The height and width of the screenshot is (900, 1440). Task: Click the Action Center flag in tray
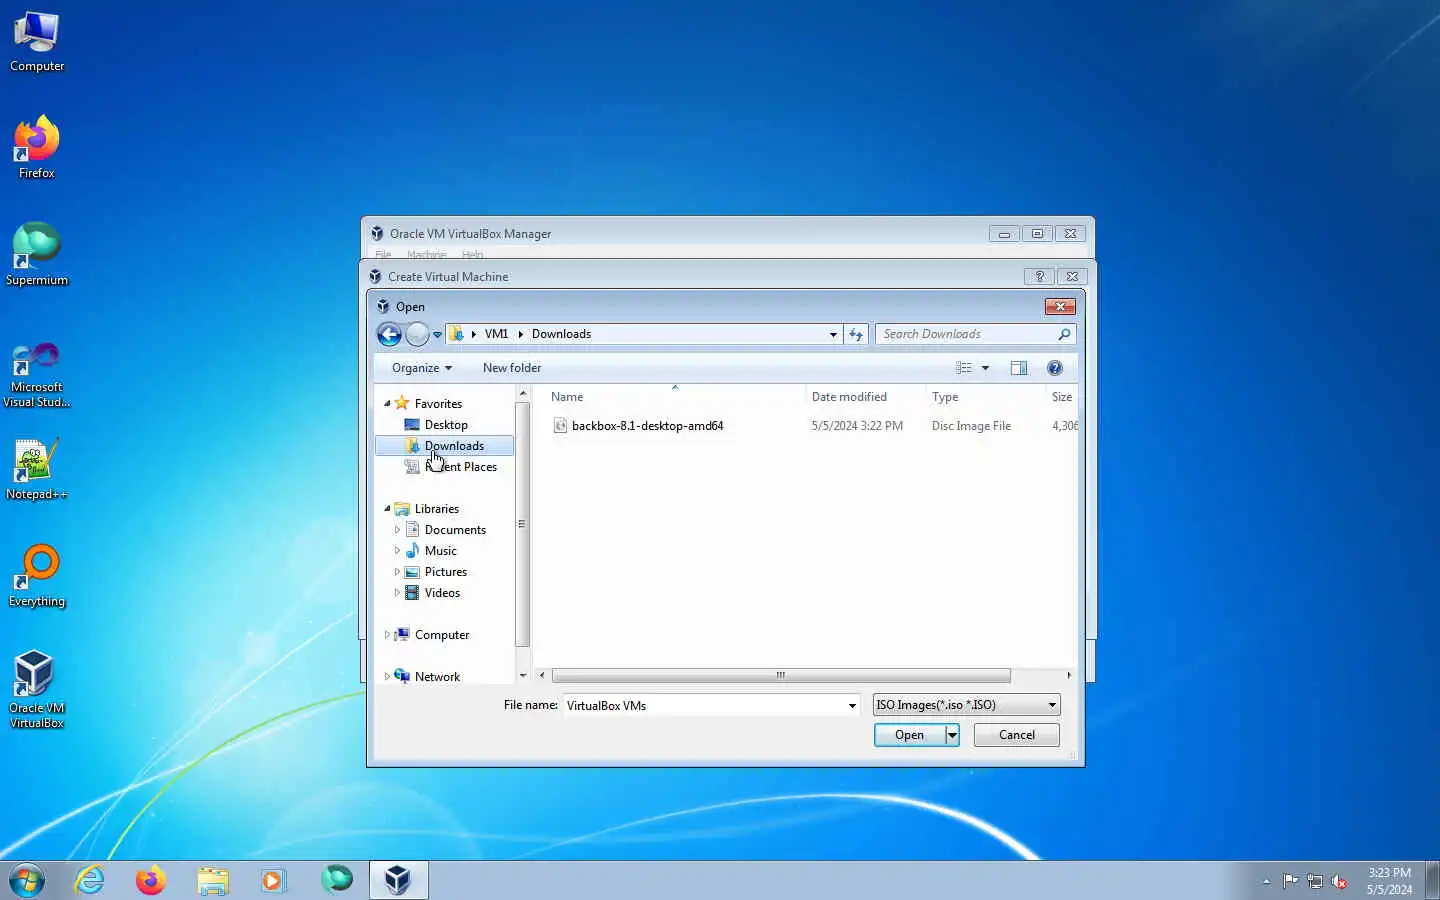tap(1290, 881)
